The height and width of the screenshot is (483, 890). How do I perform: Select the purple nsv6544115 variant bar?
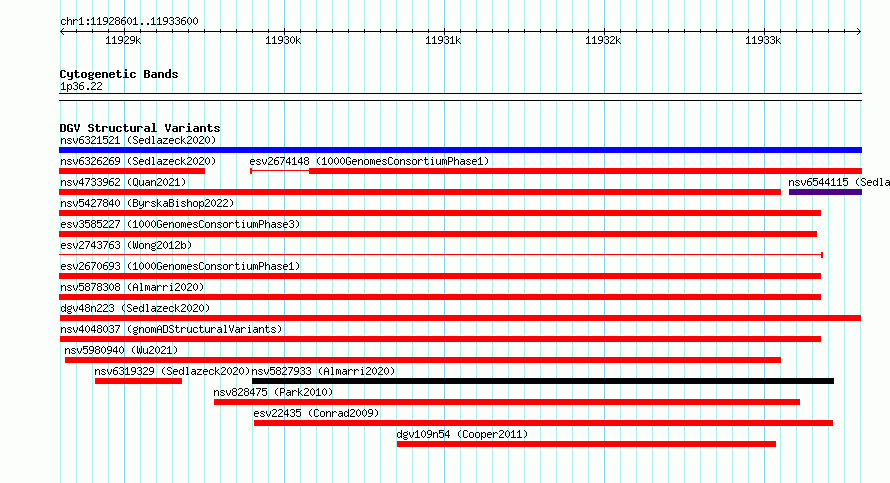click(x=825, y=192)
